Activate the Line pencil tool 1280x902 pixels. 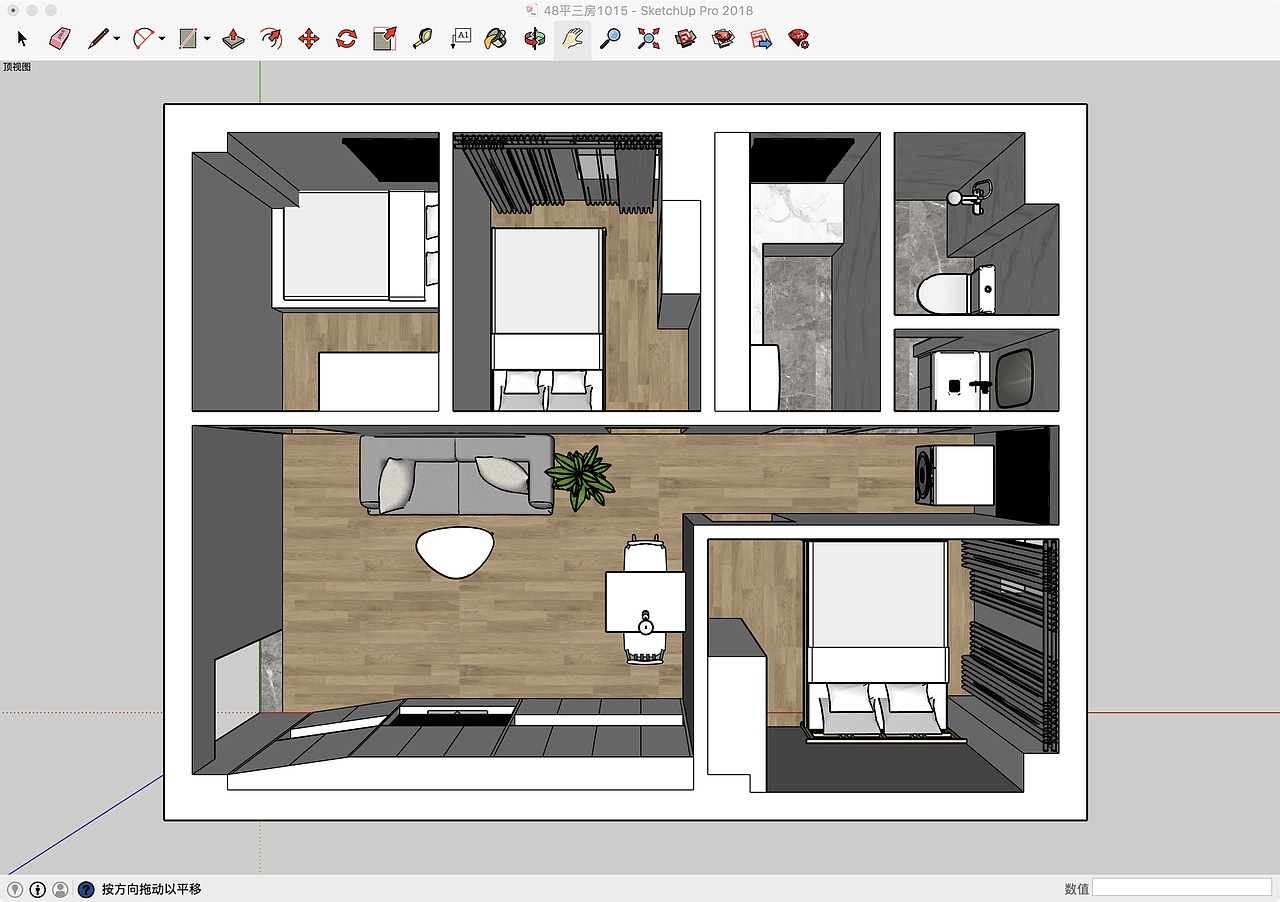(97, 39)
